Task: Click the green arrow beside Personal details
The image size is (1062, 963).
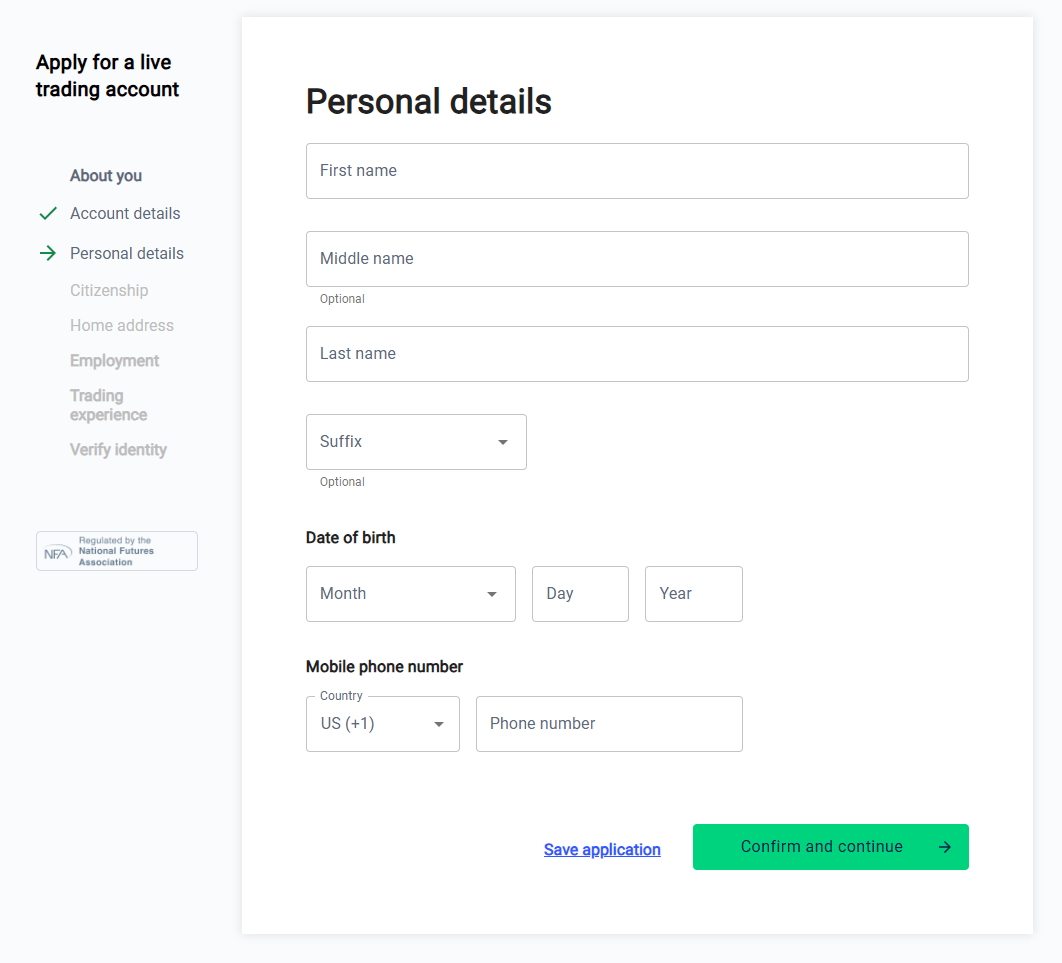Action: (47, 253)
